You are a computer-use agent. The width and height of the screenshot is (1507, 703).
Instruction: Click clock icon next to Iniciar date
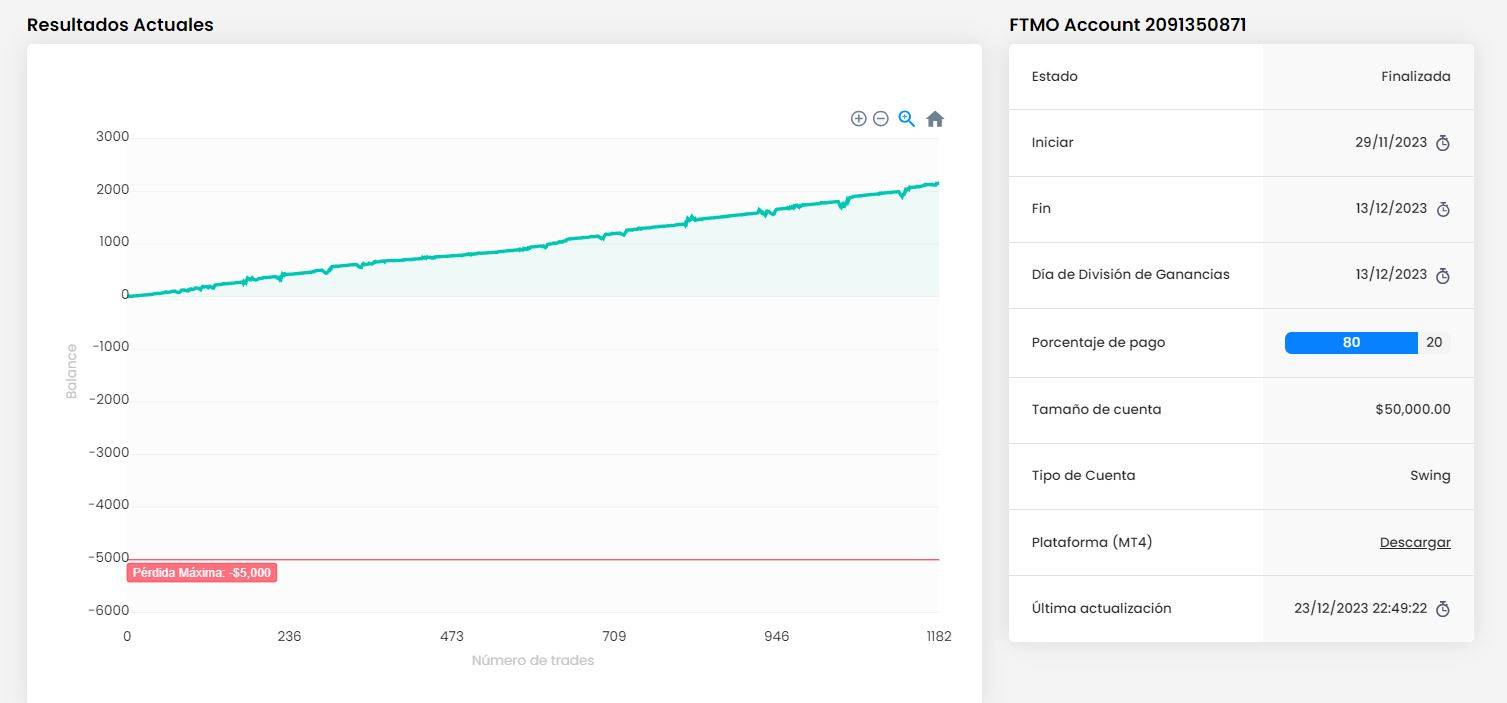[x=1443, y=143]
